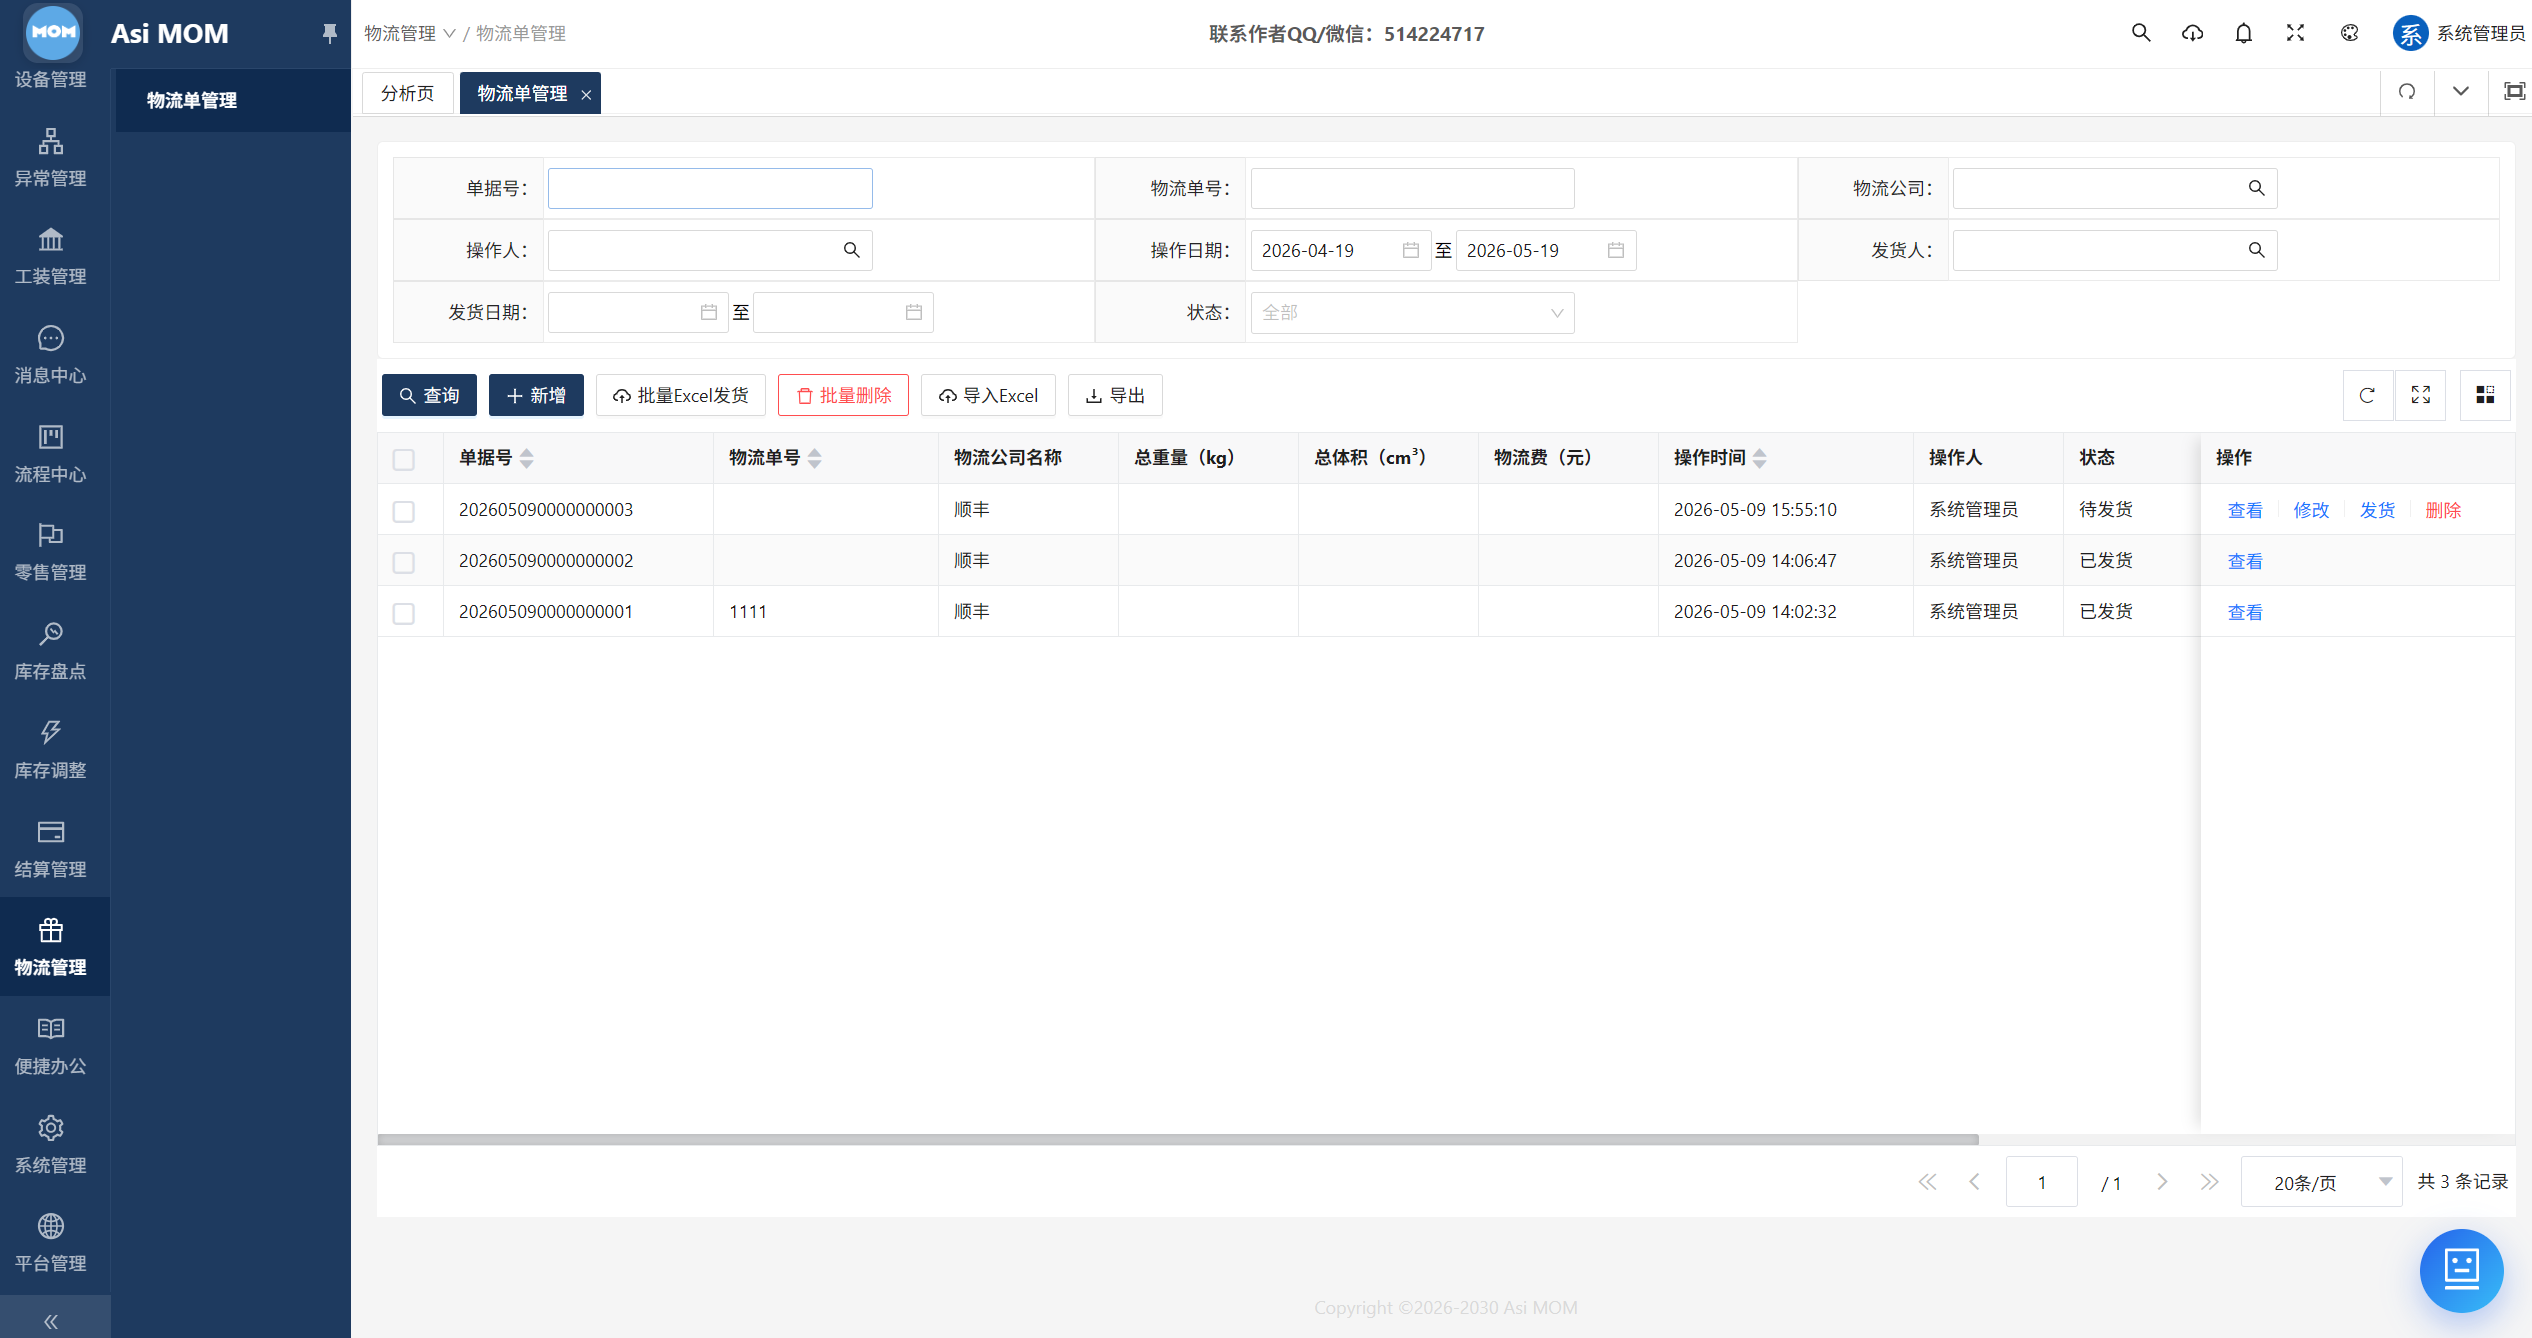Toggle fullscreen via the header expand icon
The height and width of the screenshot is (1338, 2532).
click(x=2296, y=33)
